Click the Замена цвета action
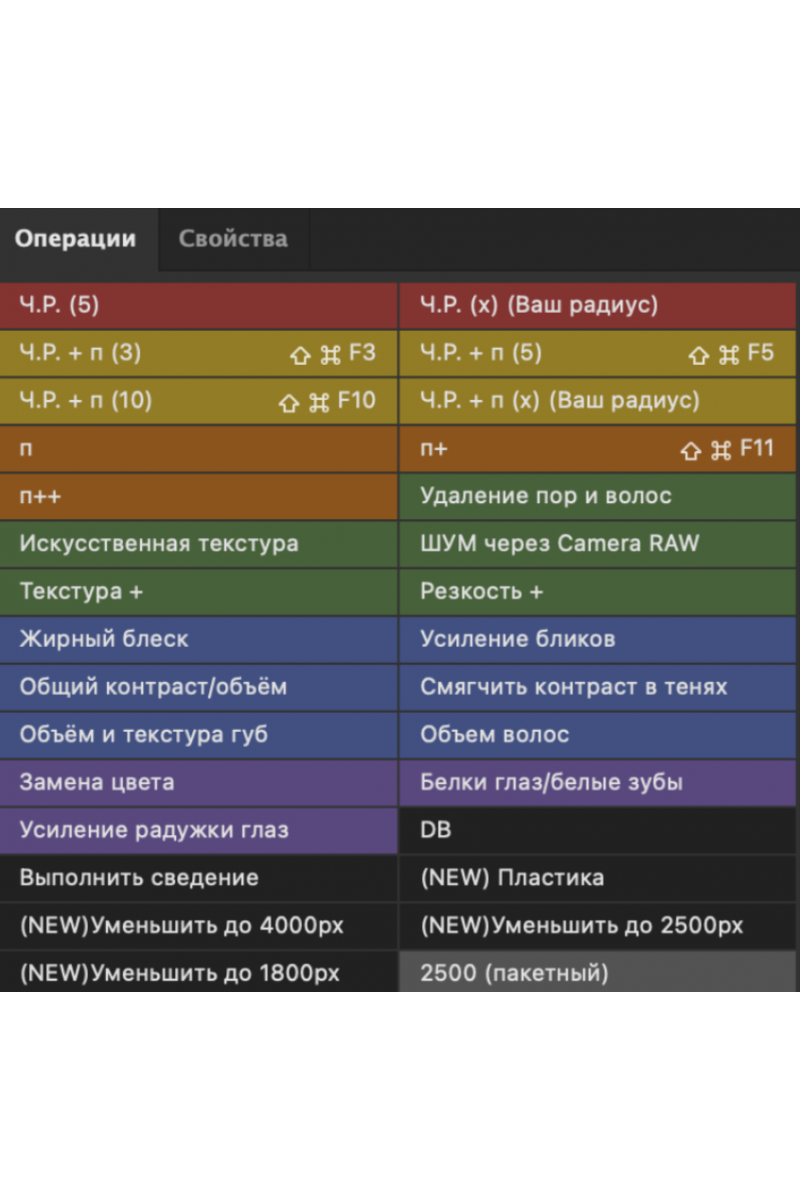The width and height of the screenshot is (800, 1200). (x=198, y=782)
